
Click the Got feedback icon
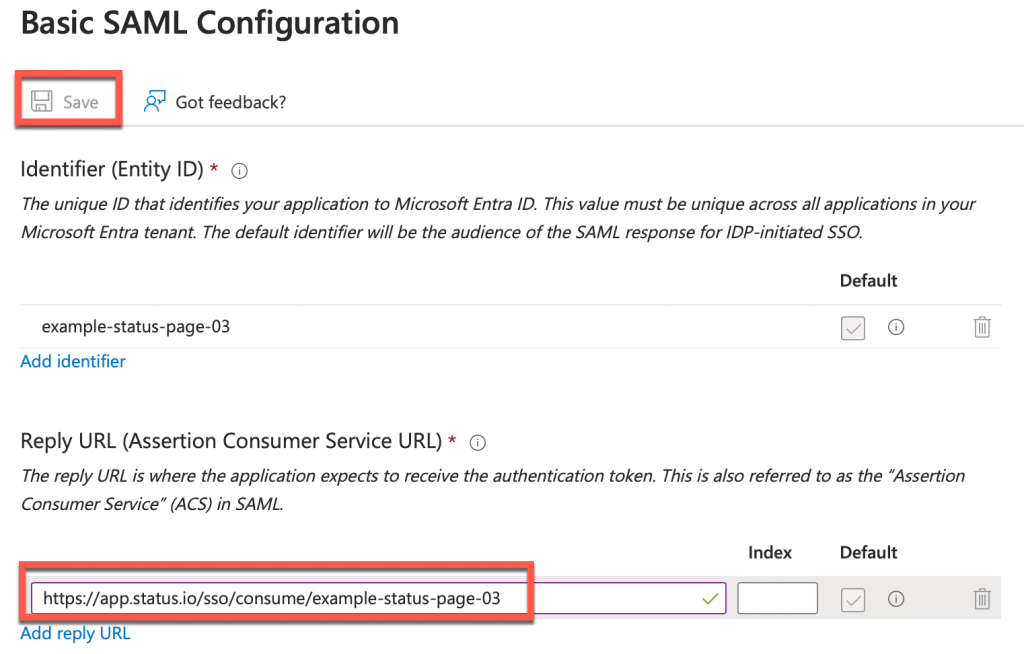coord(154,100)
